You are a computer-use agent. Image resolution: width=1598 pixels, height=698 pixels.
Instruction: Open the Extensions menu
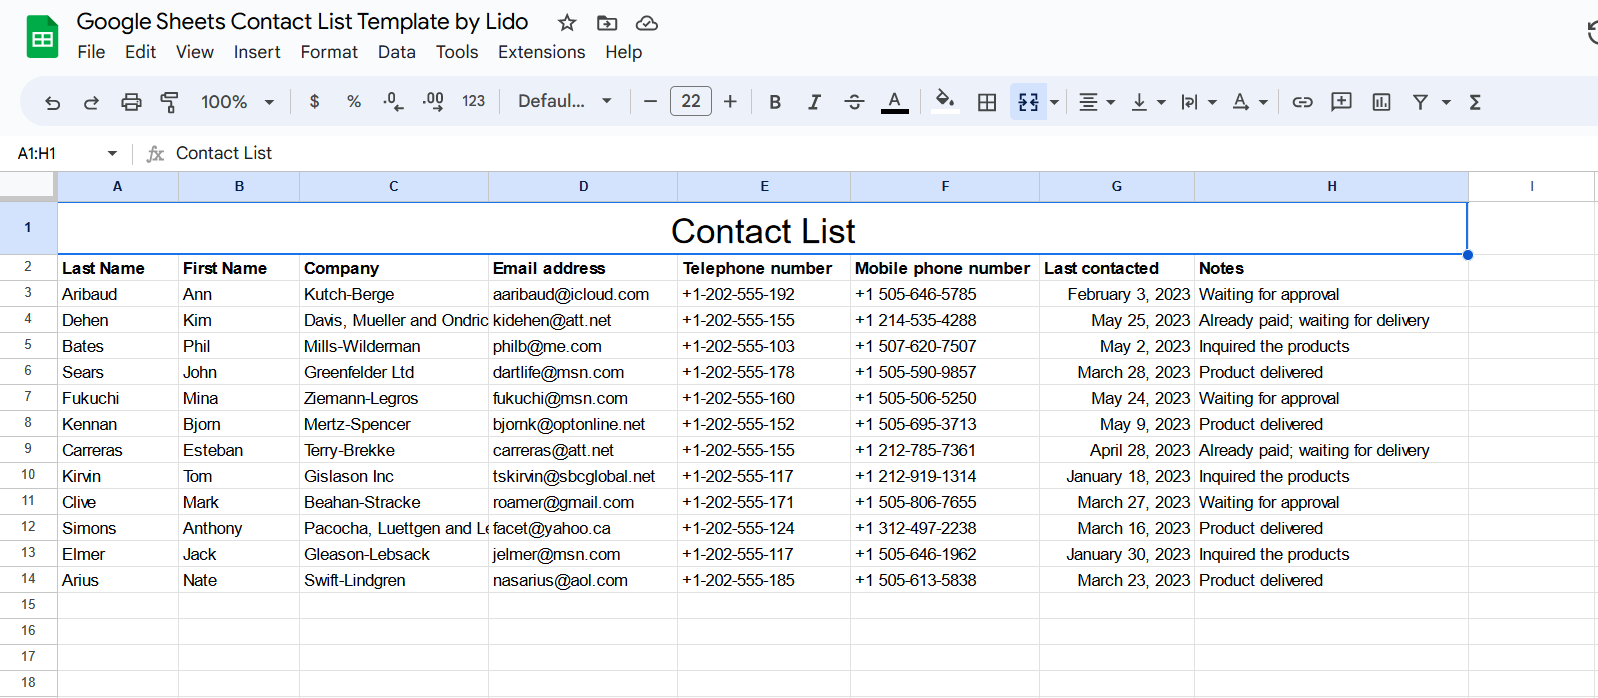[x=541, y=52]
